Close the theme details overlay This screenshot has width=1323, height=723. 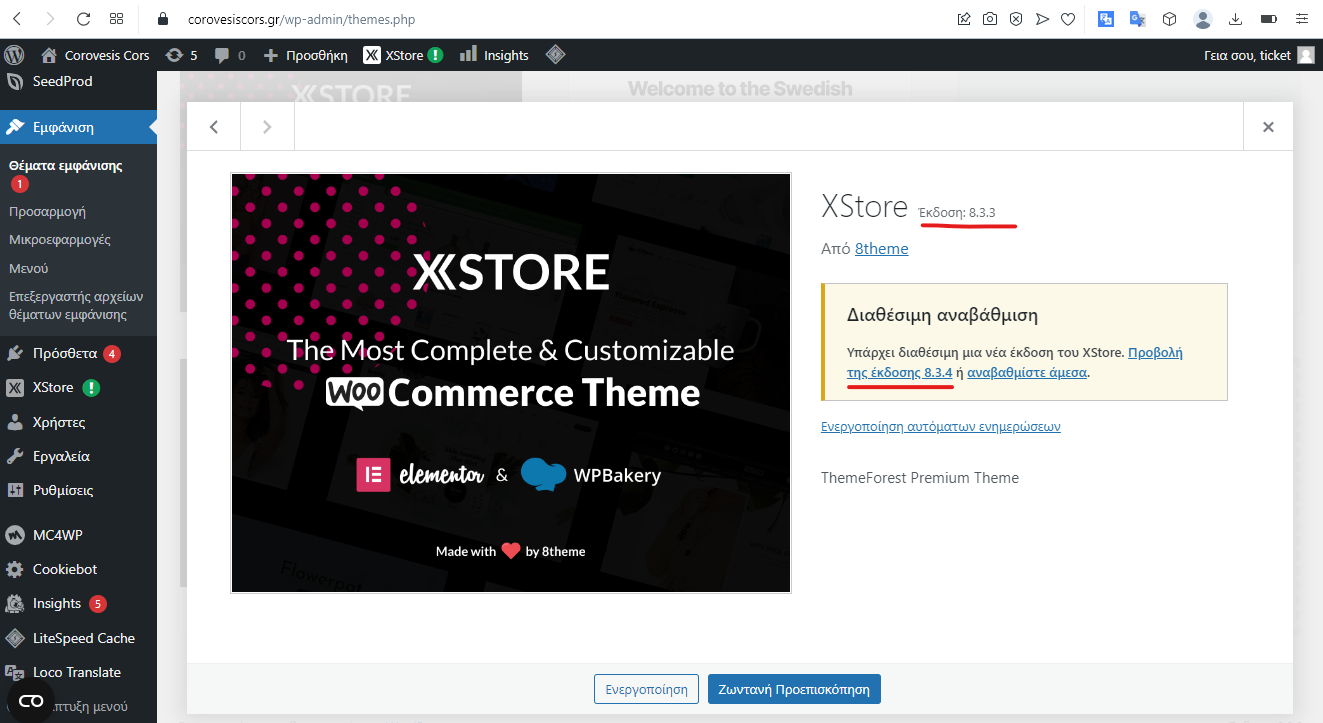click(x=1268, y=127)
